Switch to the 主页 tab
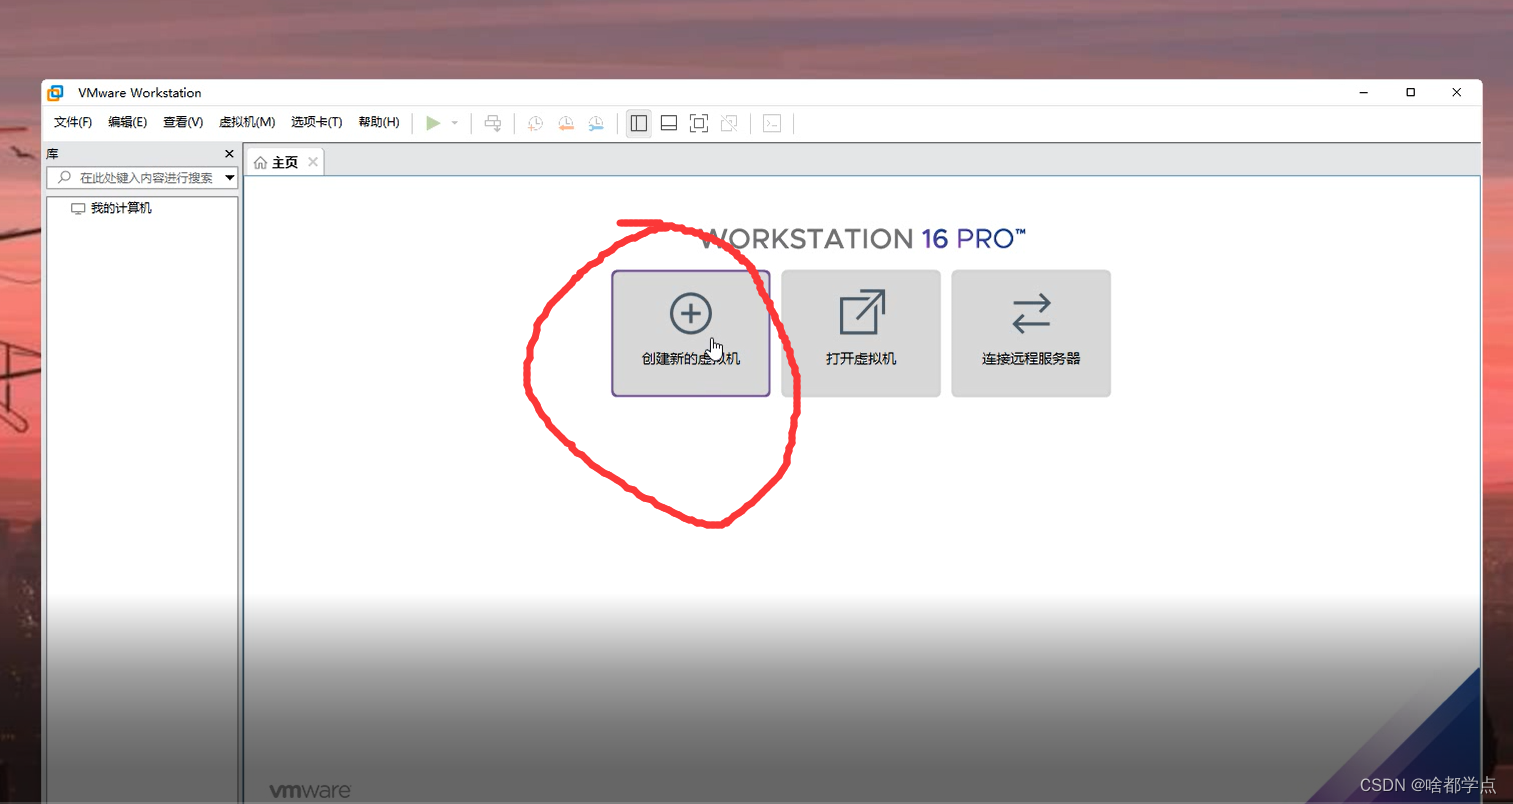The image size is (1513, 804). pyautogui.click(x=285, y=162)
